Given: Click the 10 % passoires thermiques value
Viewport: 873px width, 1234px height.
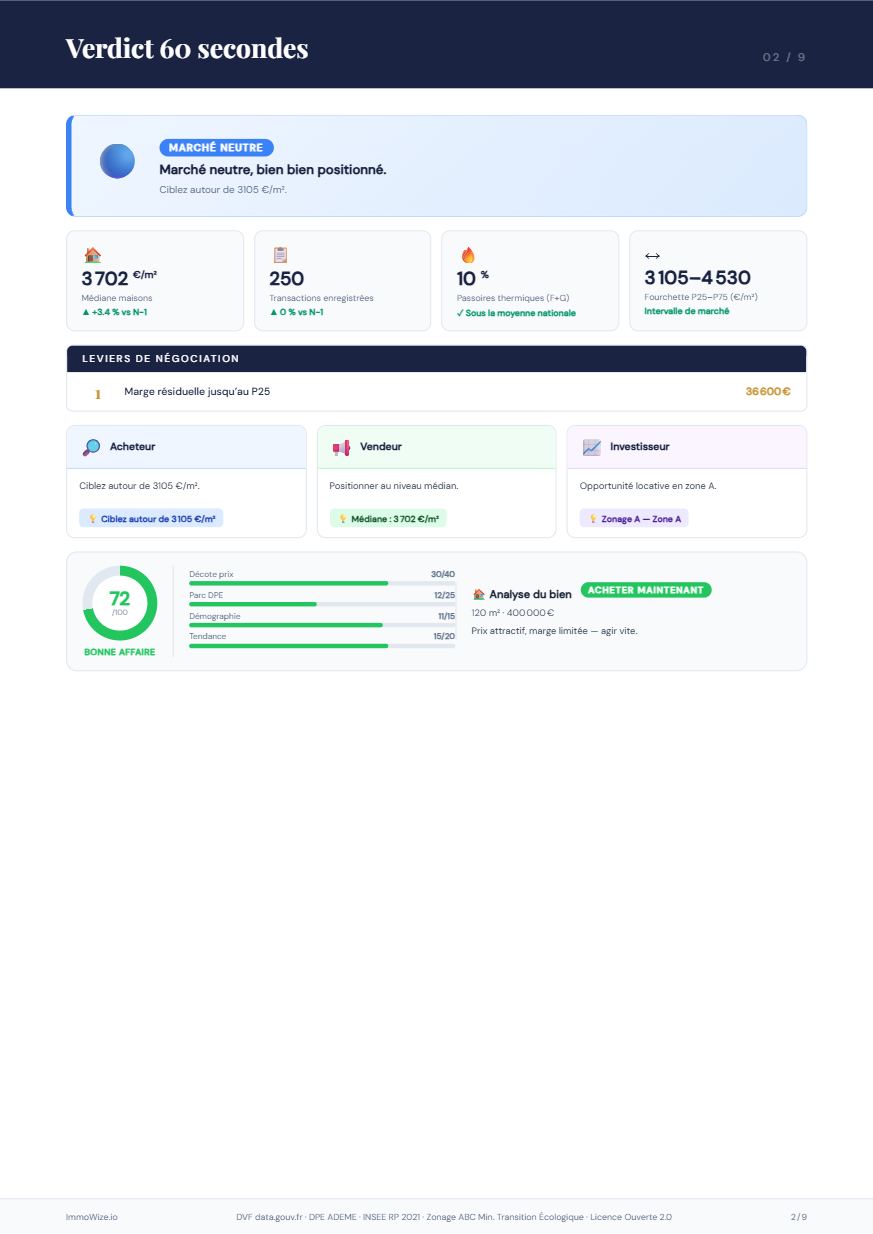Looking at the screenshot, I should click(x=472, y=279).
